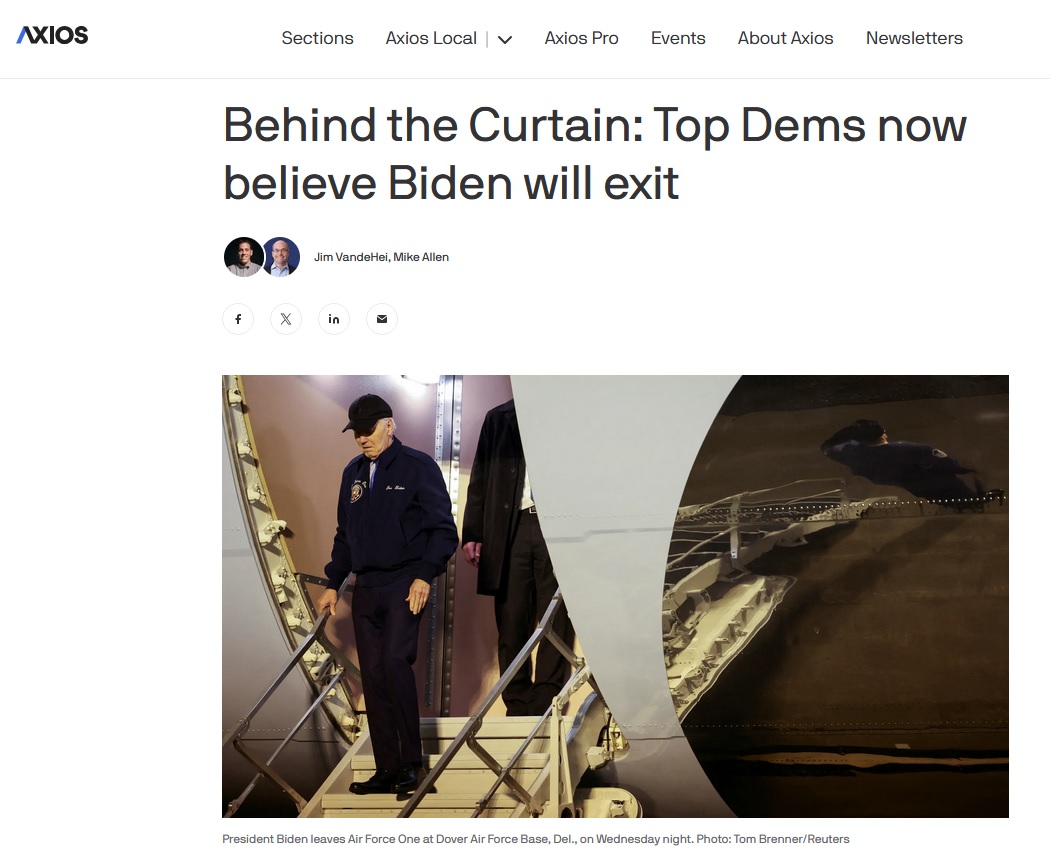This screenshot has width=1050, height=866.
Task: Expand the Axios Local dropdown chevron
Action: (x=505, y=40)
